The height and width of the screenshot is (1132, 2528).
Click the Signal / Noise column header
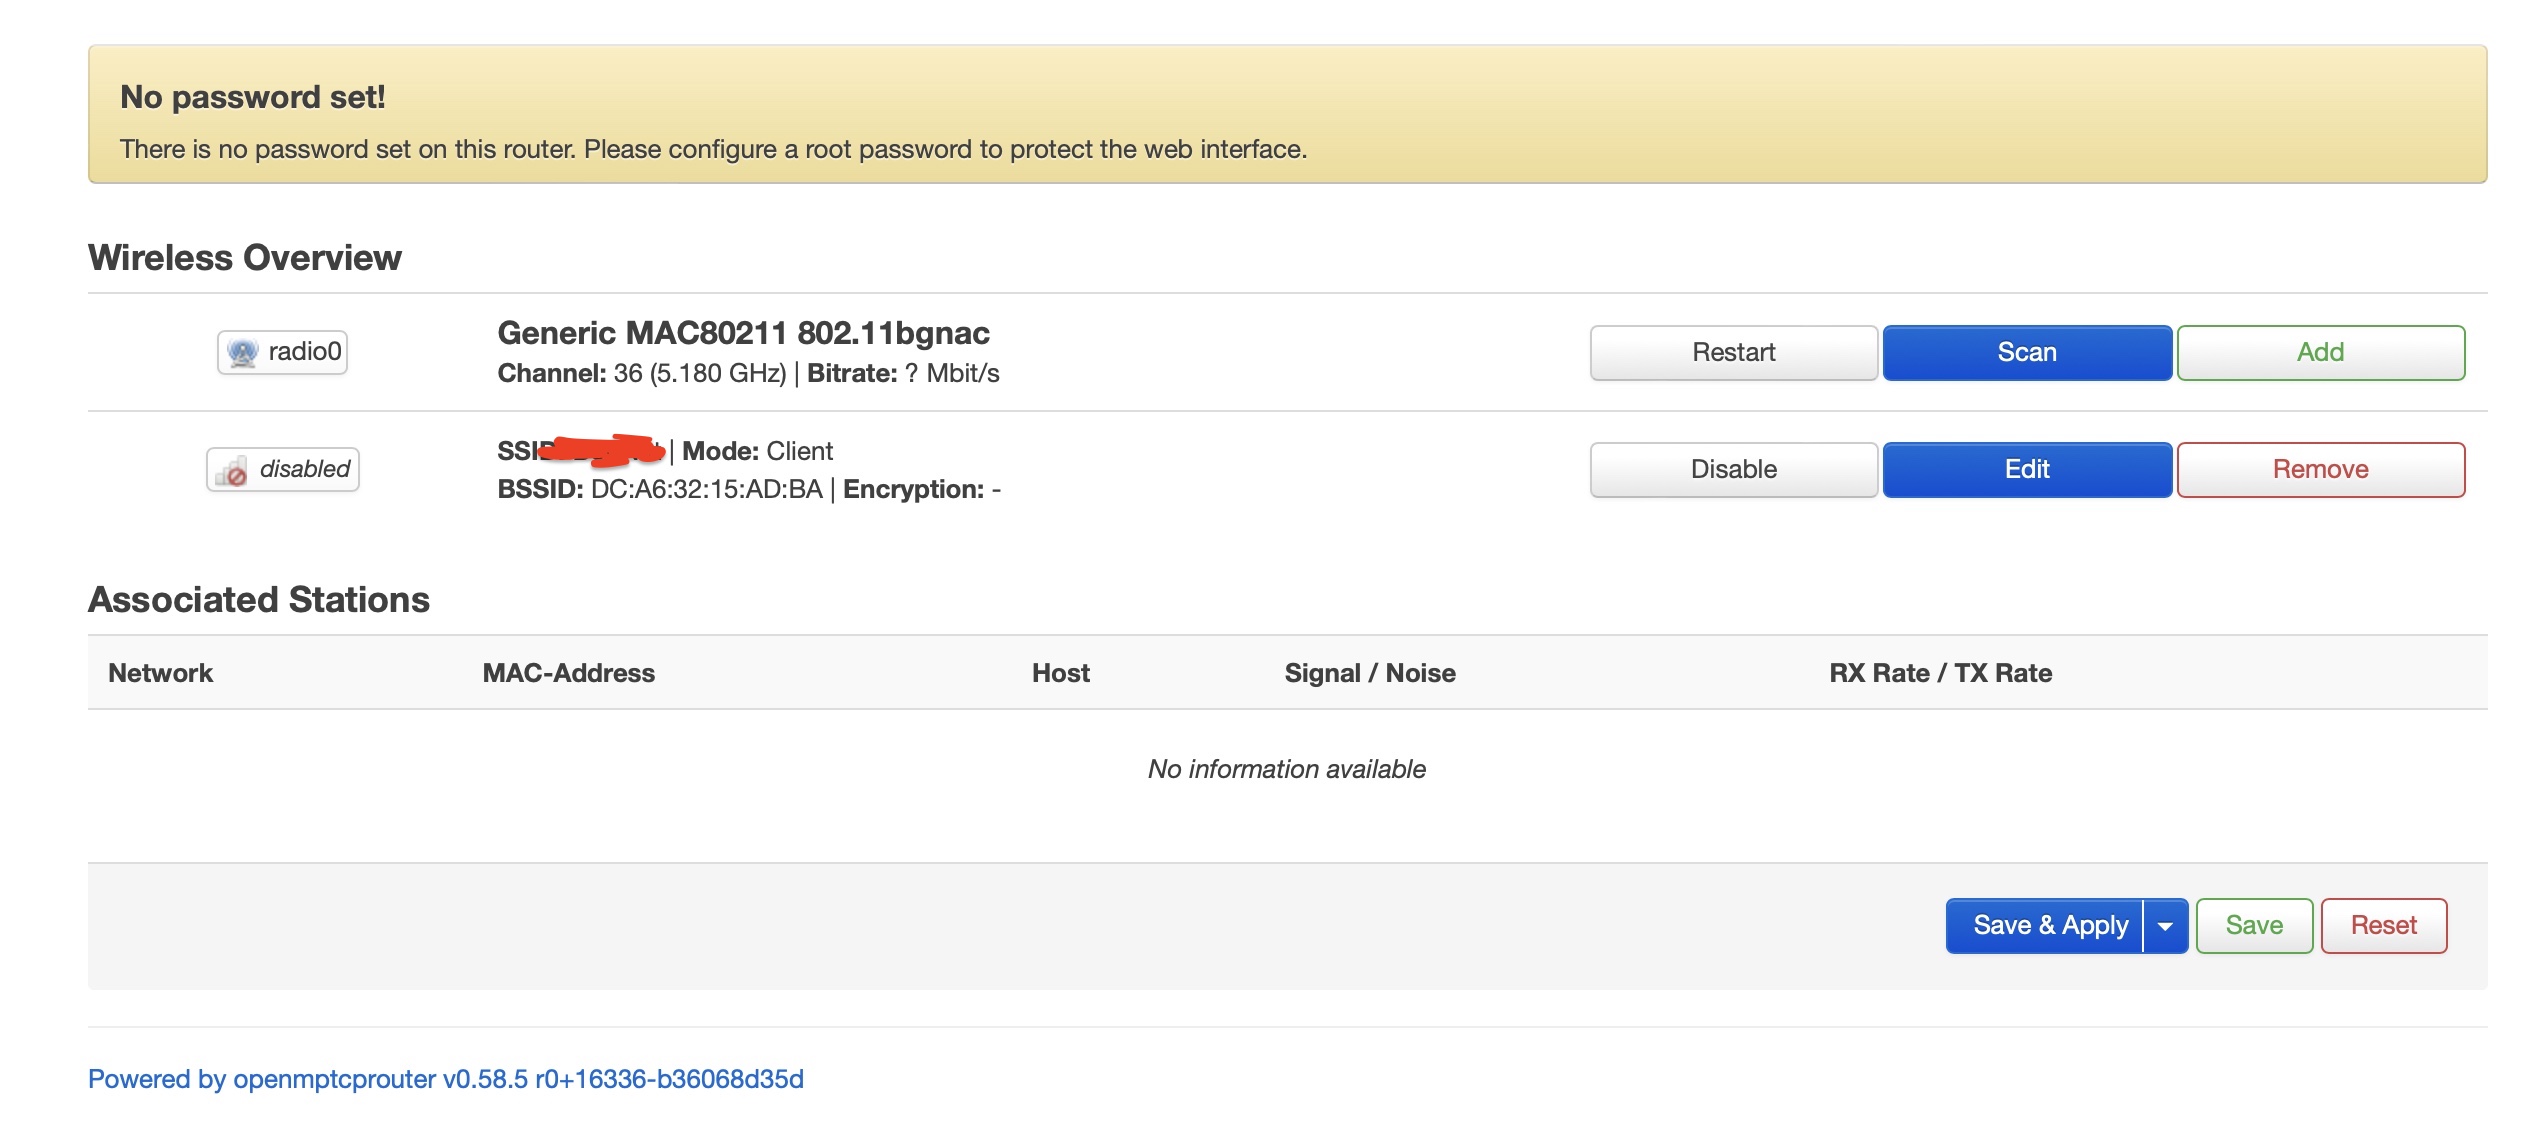pos(1369,673)
